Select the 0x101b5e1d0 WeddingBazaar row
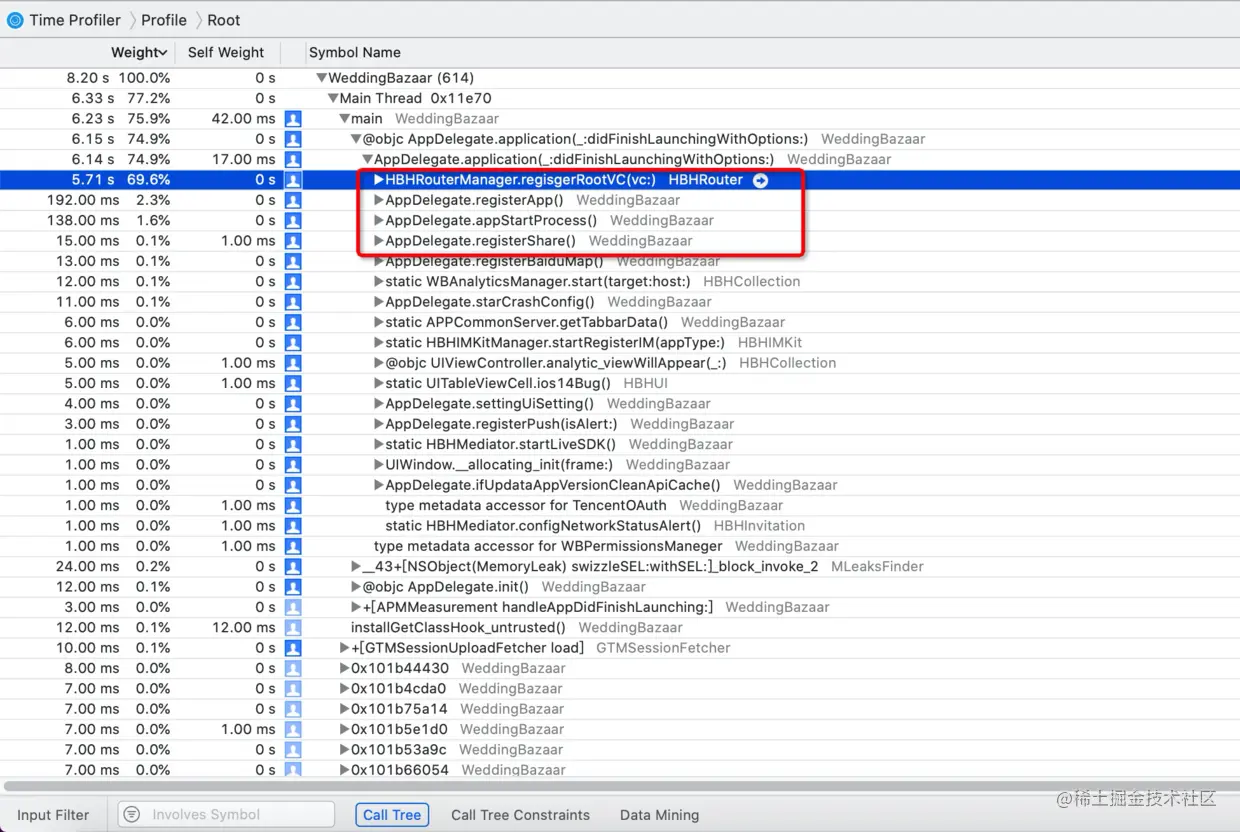Screen dimensions: 1240x832 point(620,729)
